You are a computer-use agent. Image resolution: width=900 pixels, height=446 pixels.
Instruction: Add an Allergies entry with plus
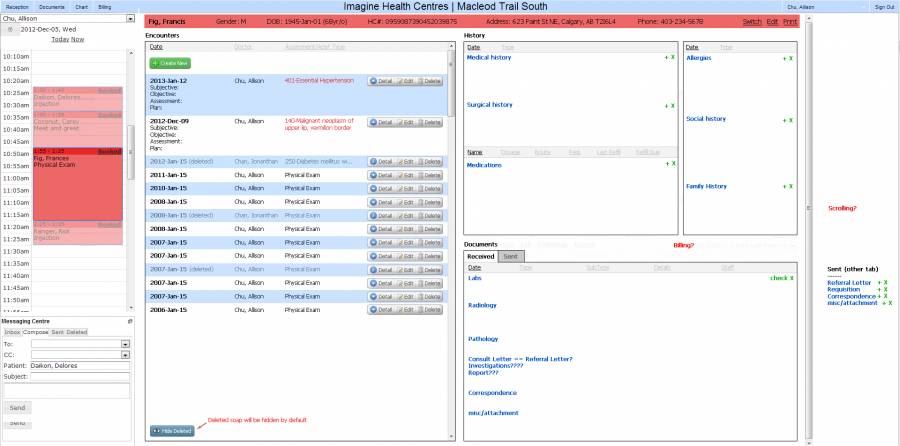point(784,59)
